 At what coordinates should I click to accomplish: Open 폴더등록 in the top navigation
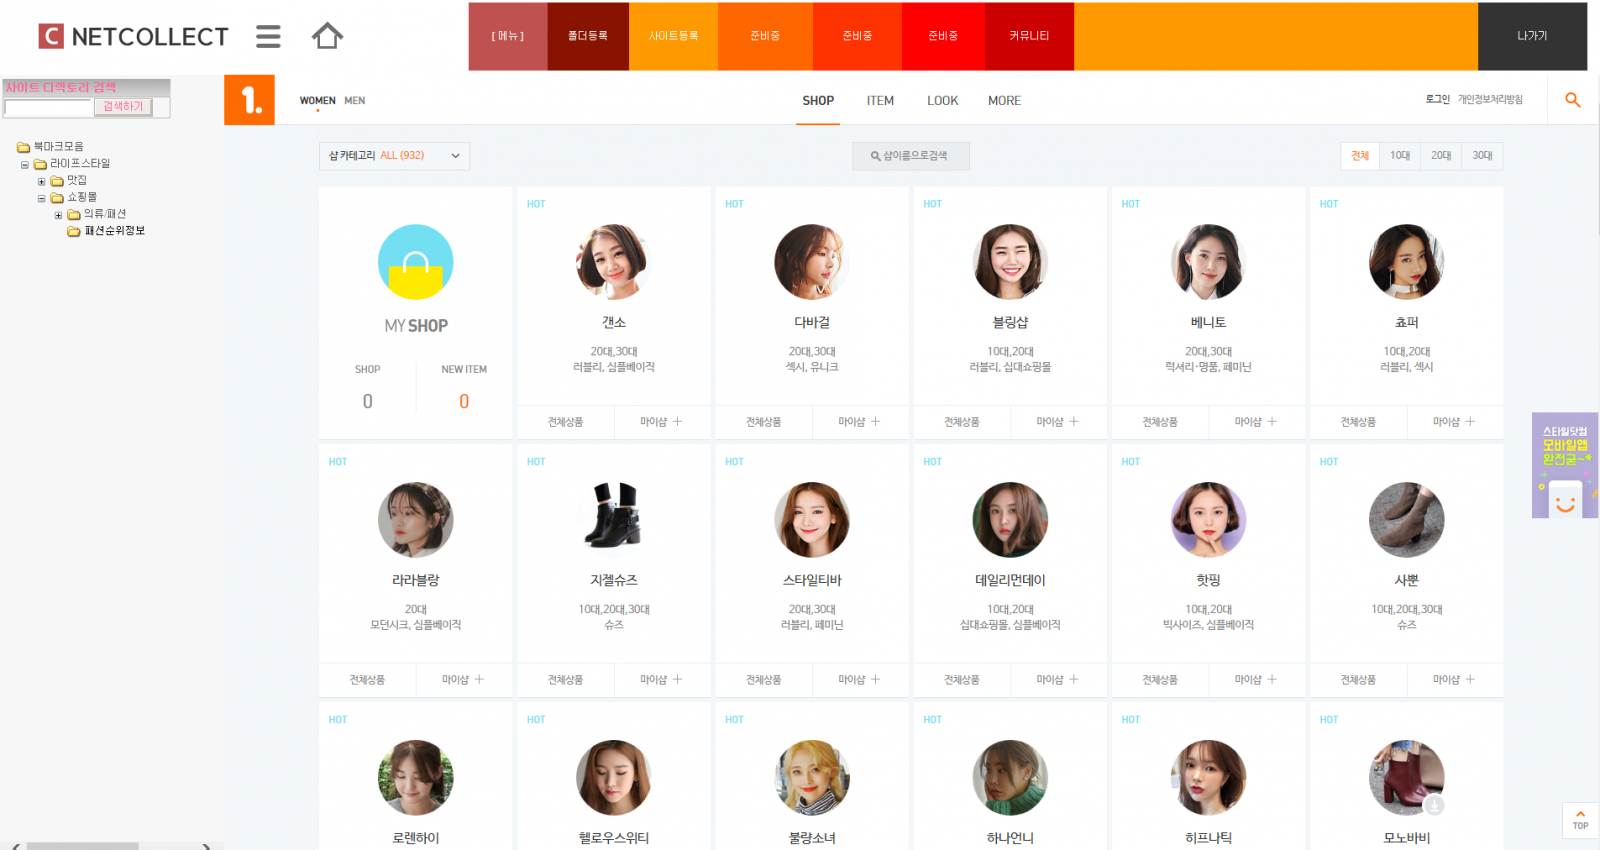(588, 36)
